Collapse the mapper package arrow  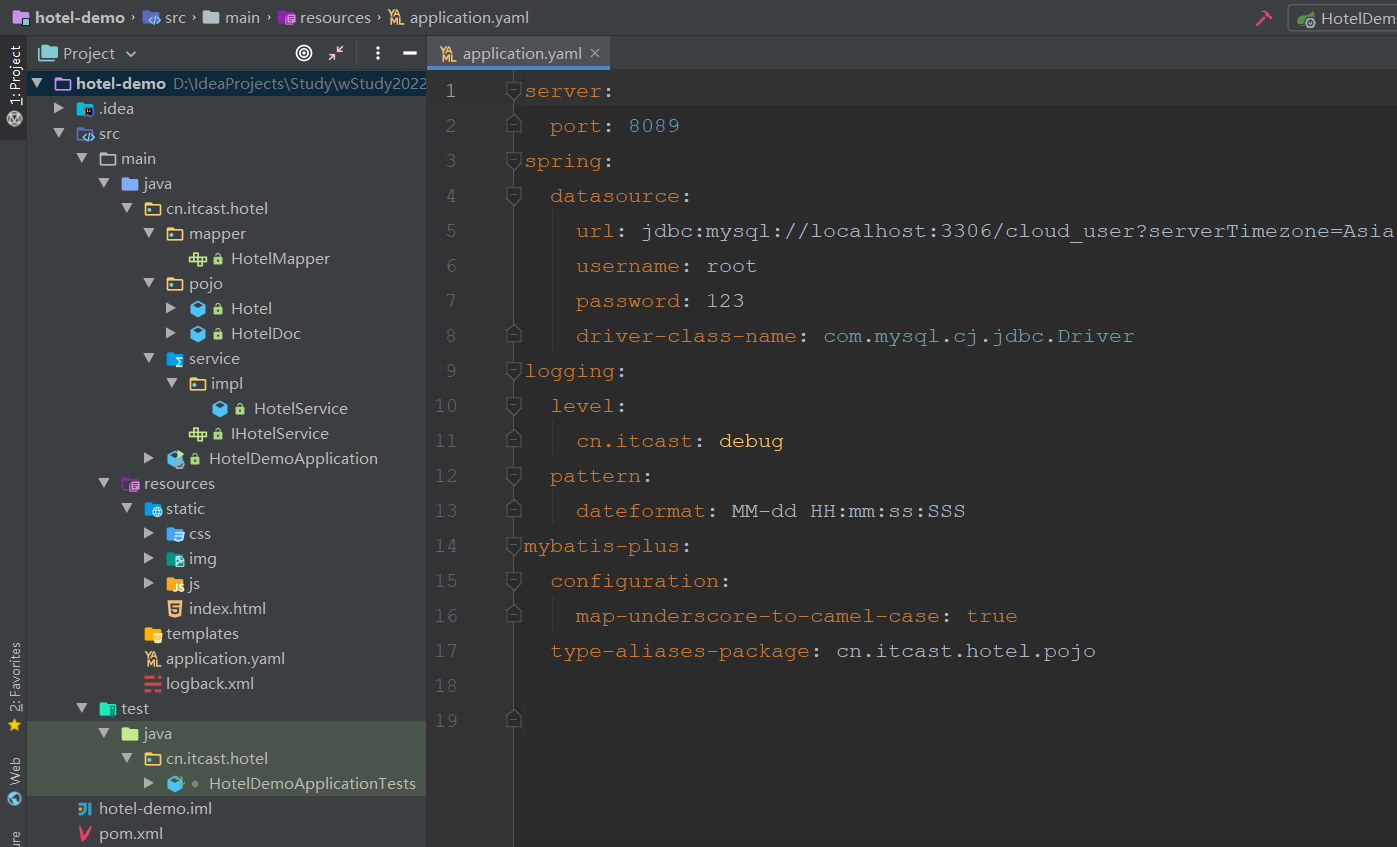(x=149, y=233)
